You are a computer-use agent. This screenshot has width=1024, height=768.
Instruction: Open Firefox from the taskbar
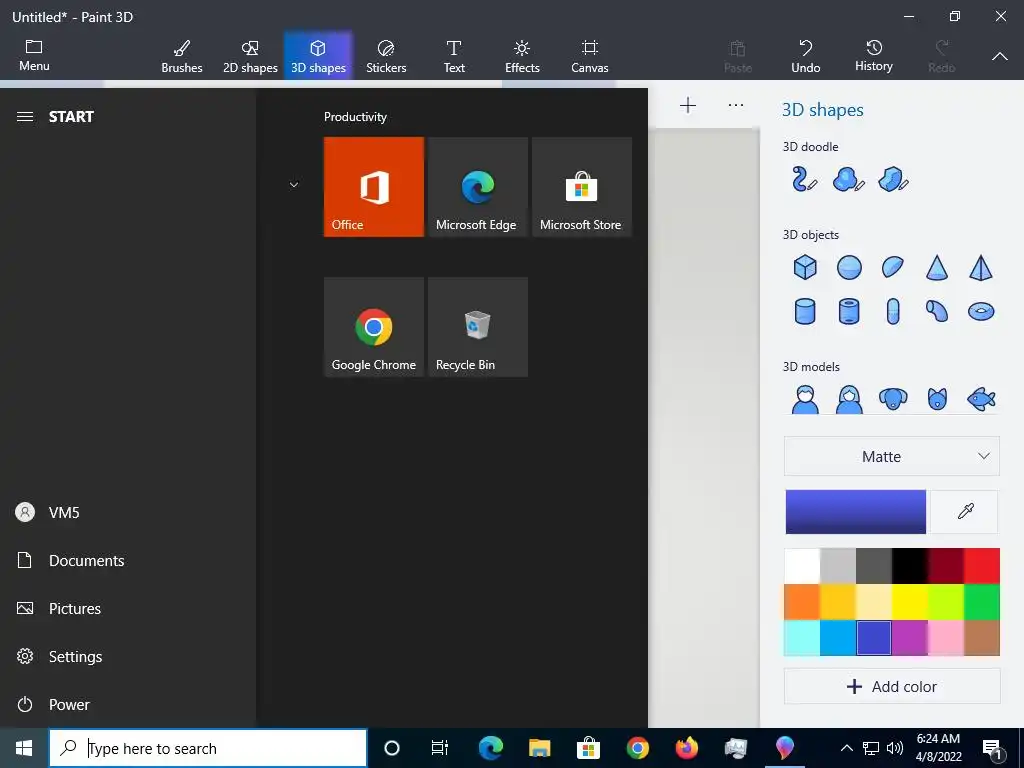(686, 748)
